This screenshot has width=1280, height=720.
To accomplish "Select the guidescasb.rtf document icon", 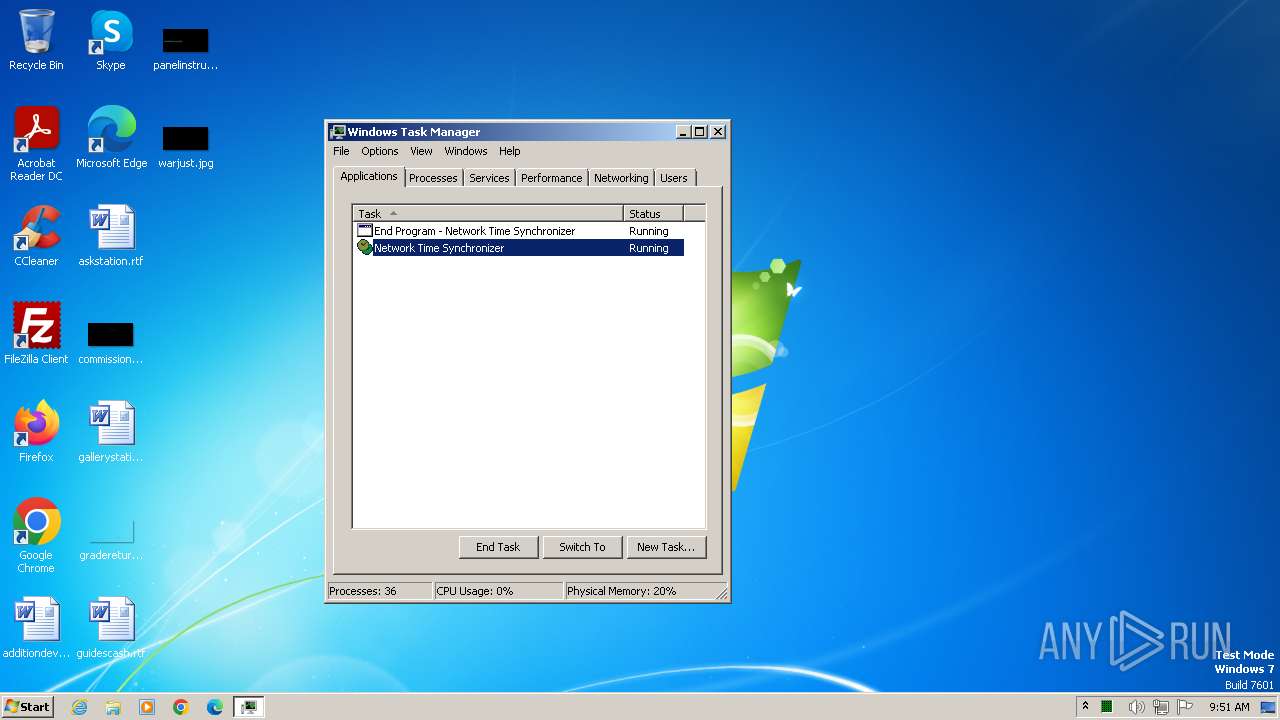I will click(111, 627).
